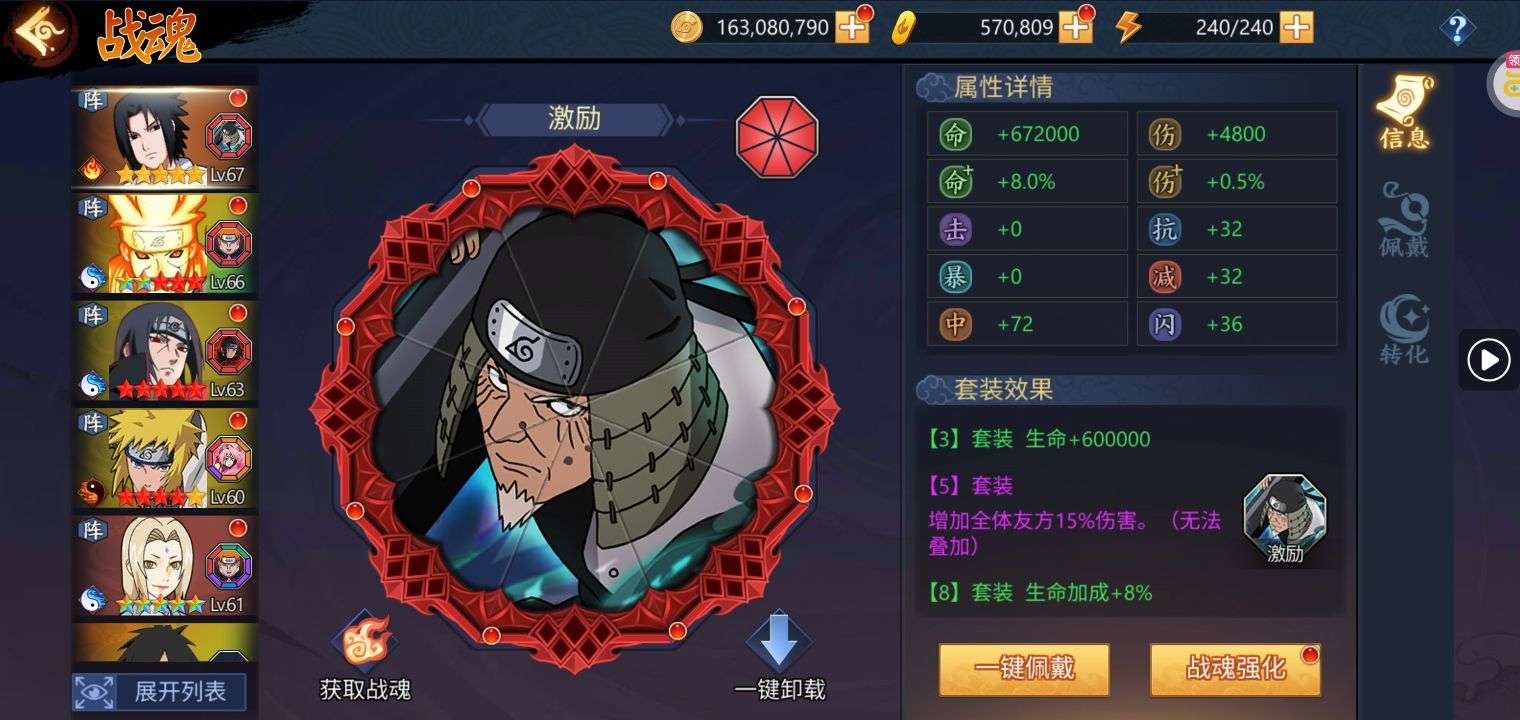This screenshot has height=720, width=1520.
Task: Add gold ingots with the plus button
Action: coord(1076,27)
